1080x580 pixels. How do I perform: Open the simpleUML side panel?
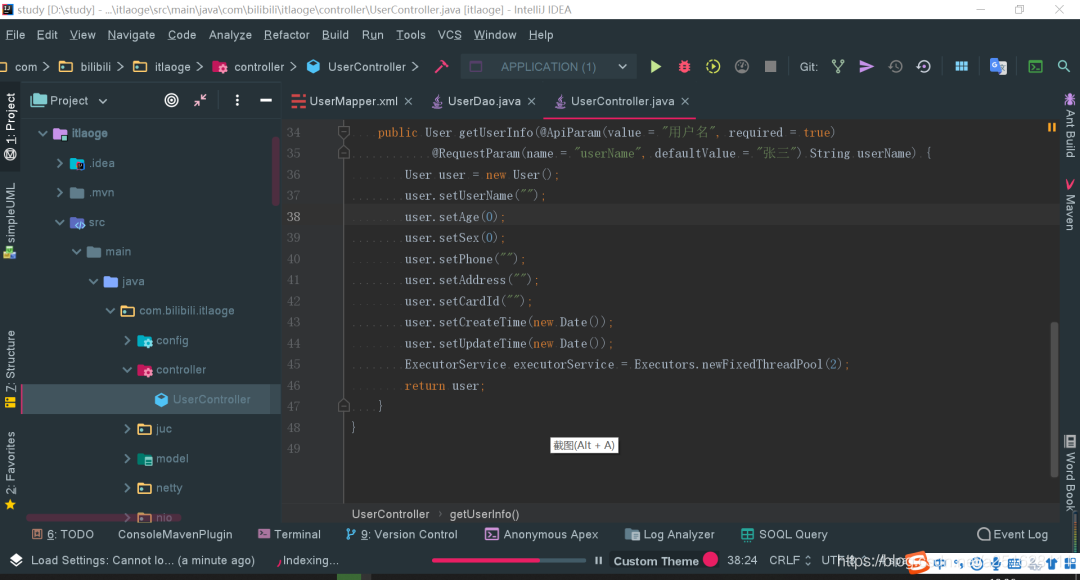click(x=10, y=220)
